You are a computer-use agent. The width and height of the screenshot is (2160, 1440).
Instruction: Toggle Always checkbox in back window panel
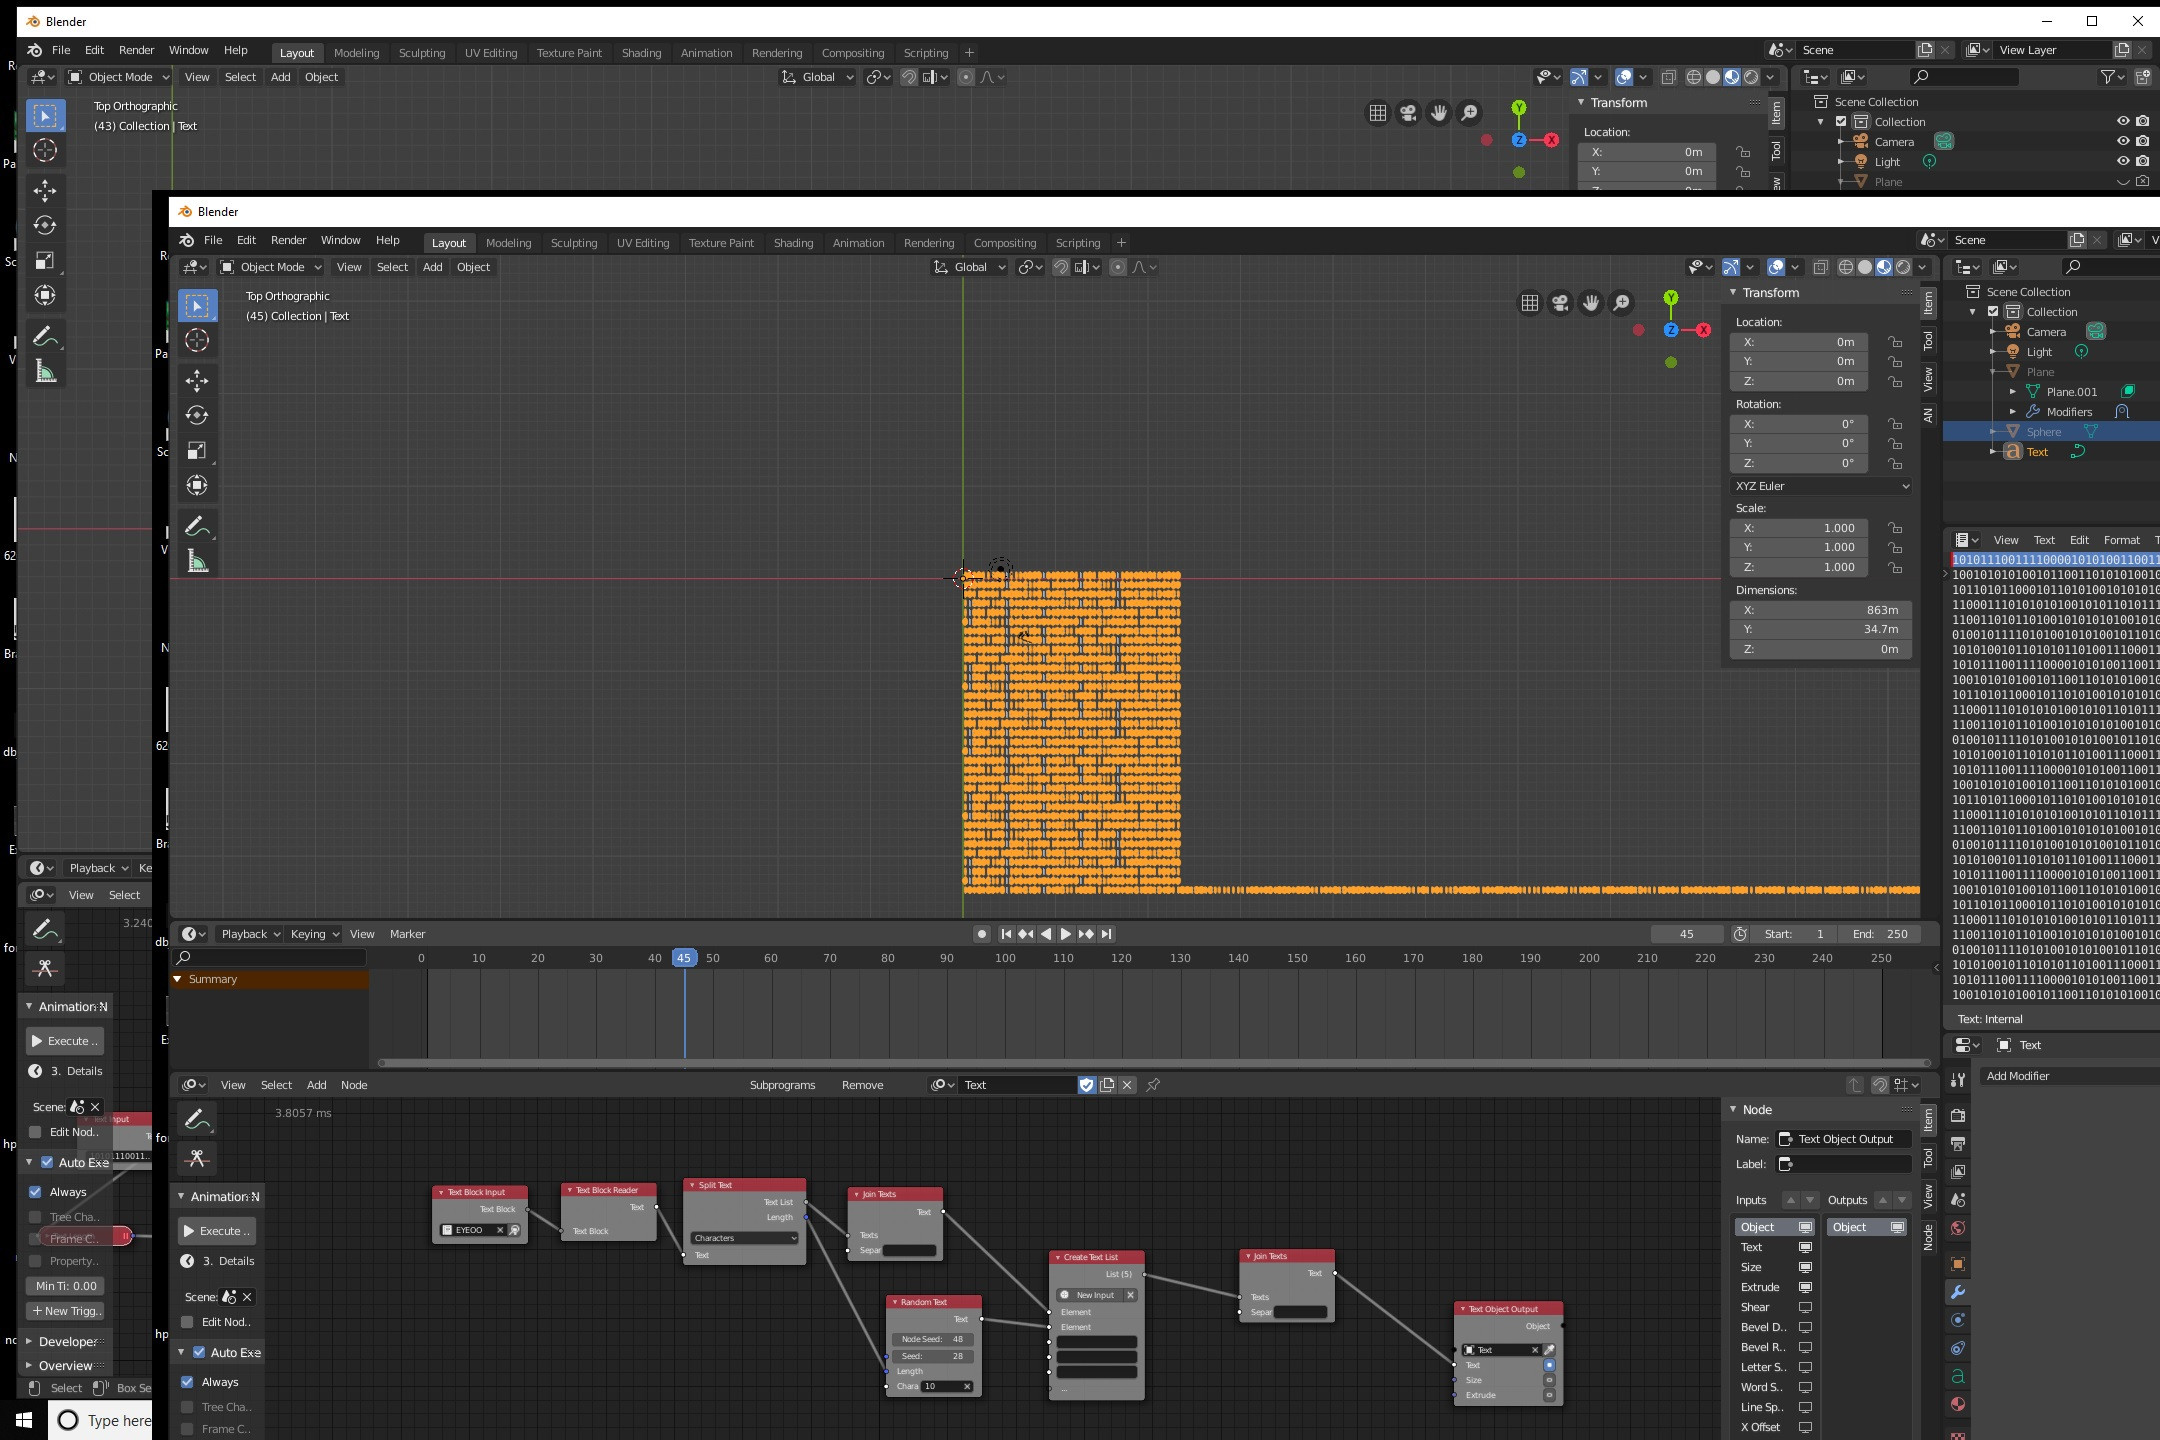[35, 1192]
